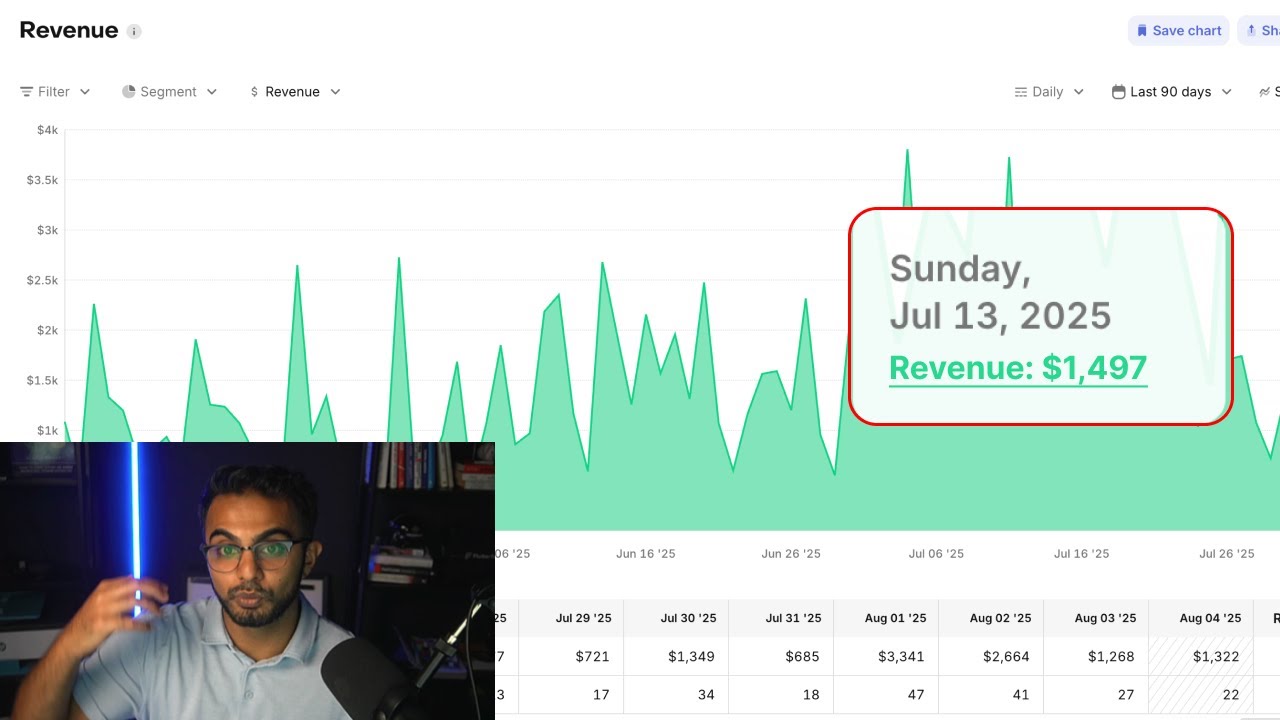This screenshot has height=720, width=1280.
Task: Click the dollar sign icon next to Revenue
Action: point(255,91)
